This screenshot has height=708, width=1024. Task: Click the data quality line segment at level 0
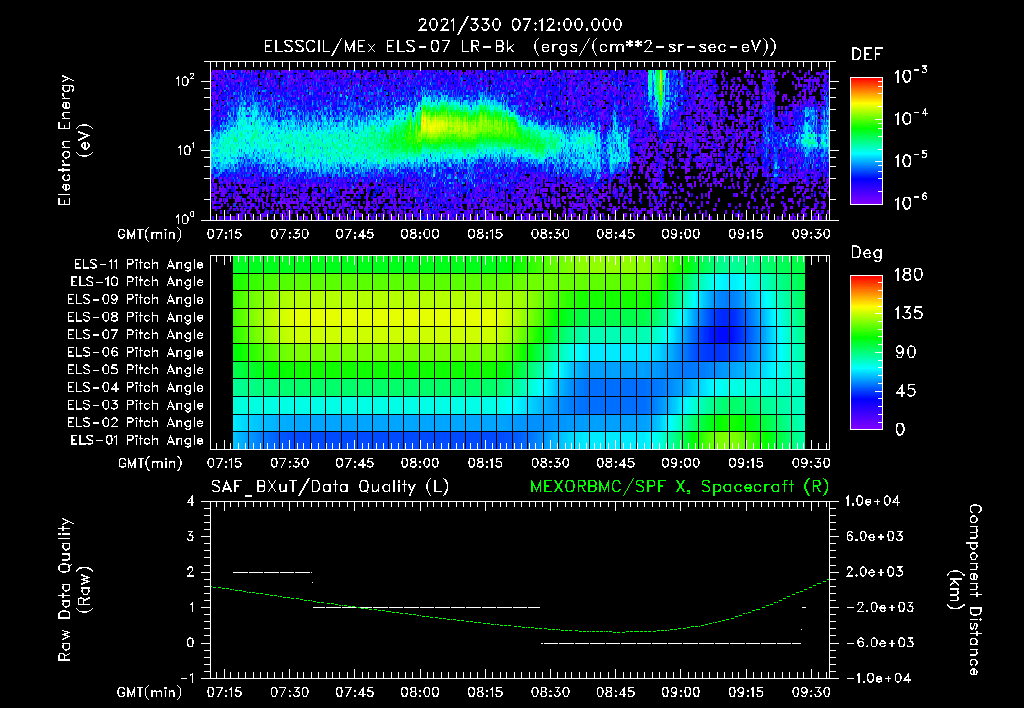pyautogui.click(x=671, y=643)
